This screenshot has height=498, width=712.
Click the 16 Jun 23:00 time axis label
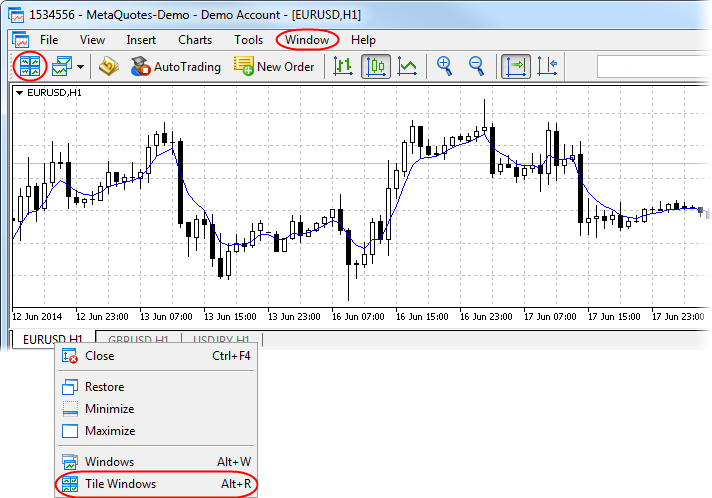(486, 316)
